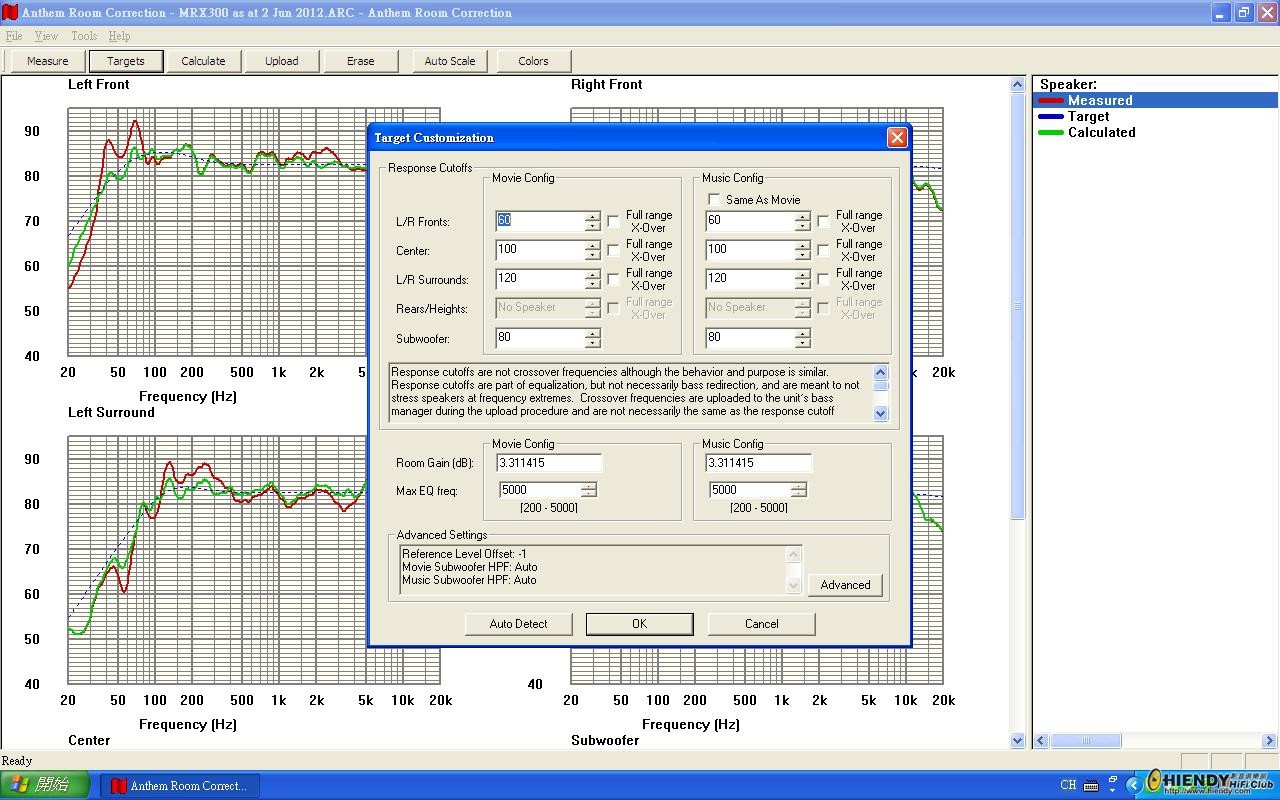Select the 'Movie Subwoofer HPF: Auto' line
1280x800 pixels.
[x=469, y=567]
